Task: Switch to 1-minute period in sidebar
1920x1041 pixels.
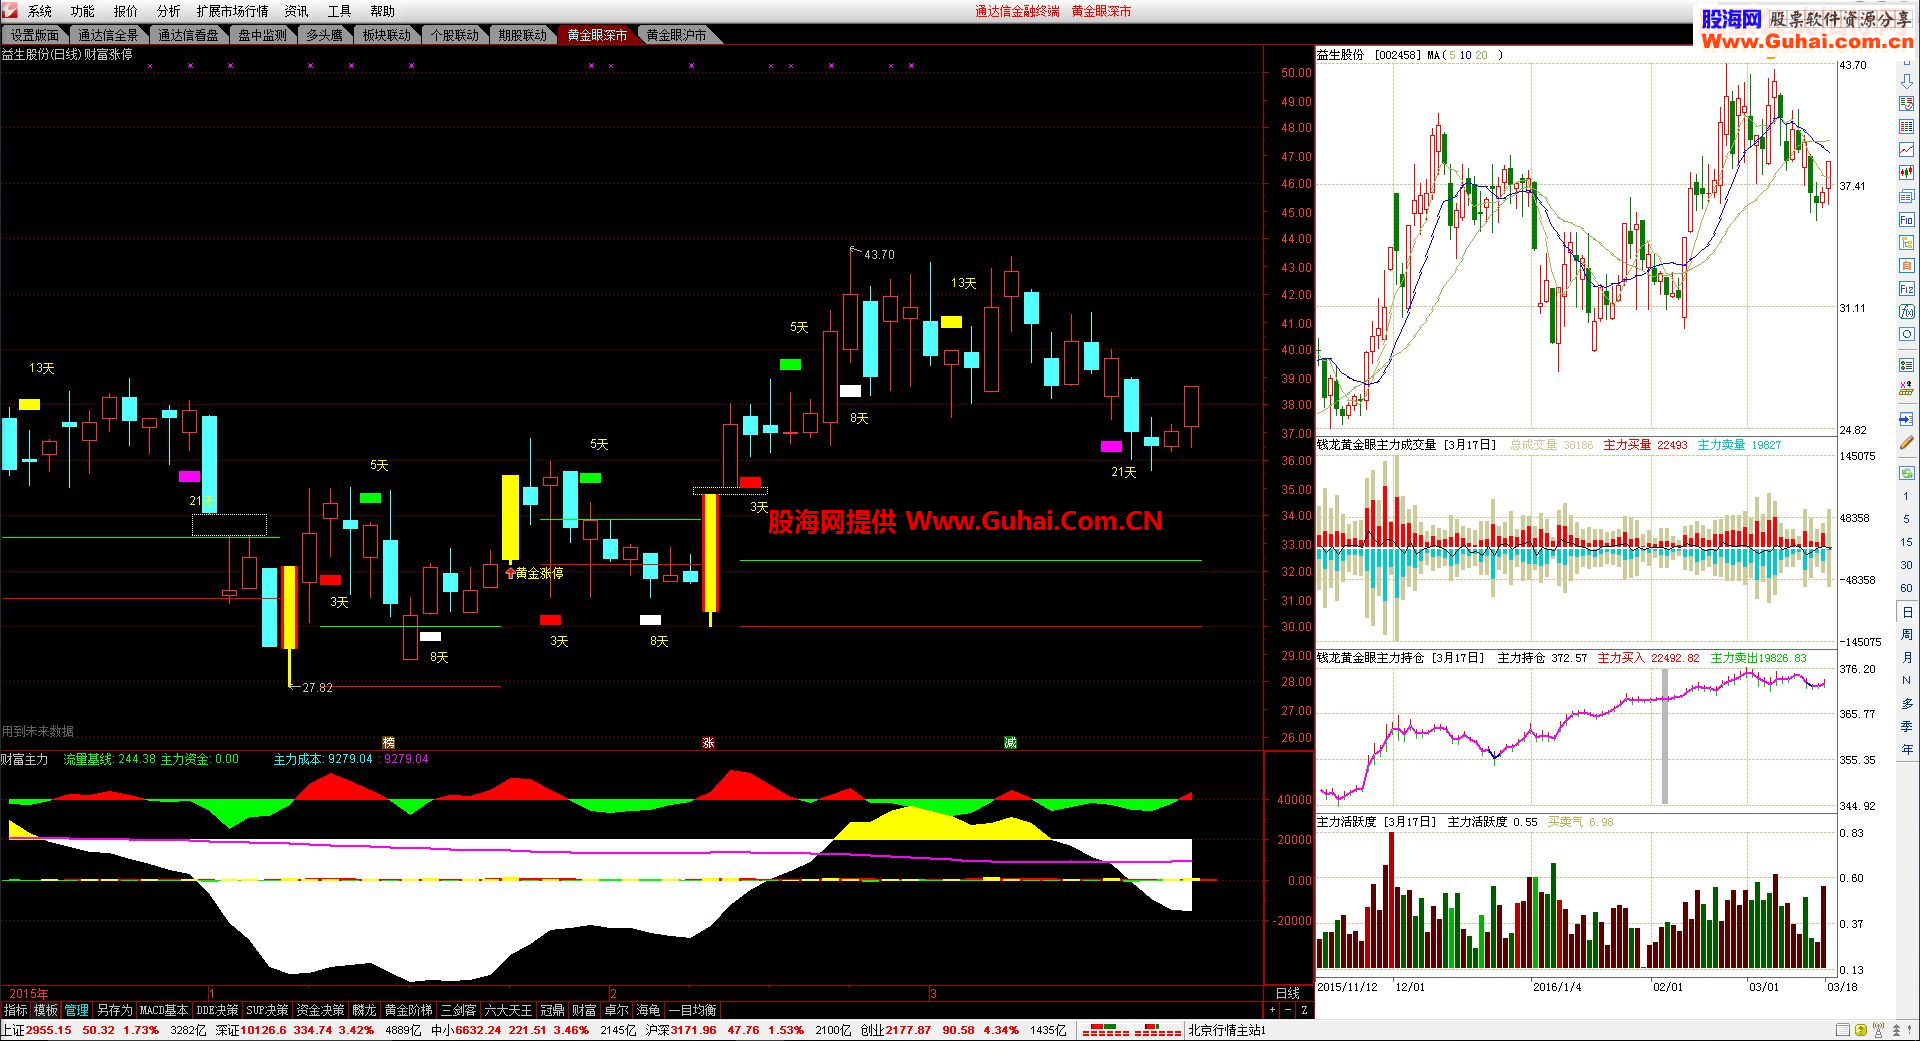Action: coord(1906,496)
